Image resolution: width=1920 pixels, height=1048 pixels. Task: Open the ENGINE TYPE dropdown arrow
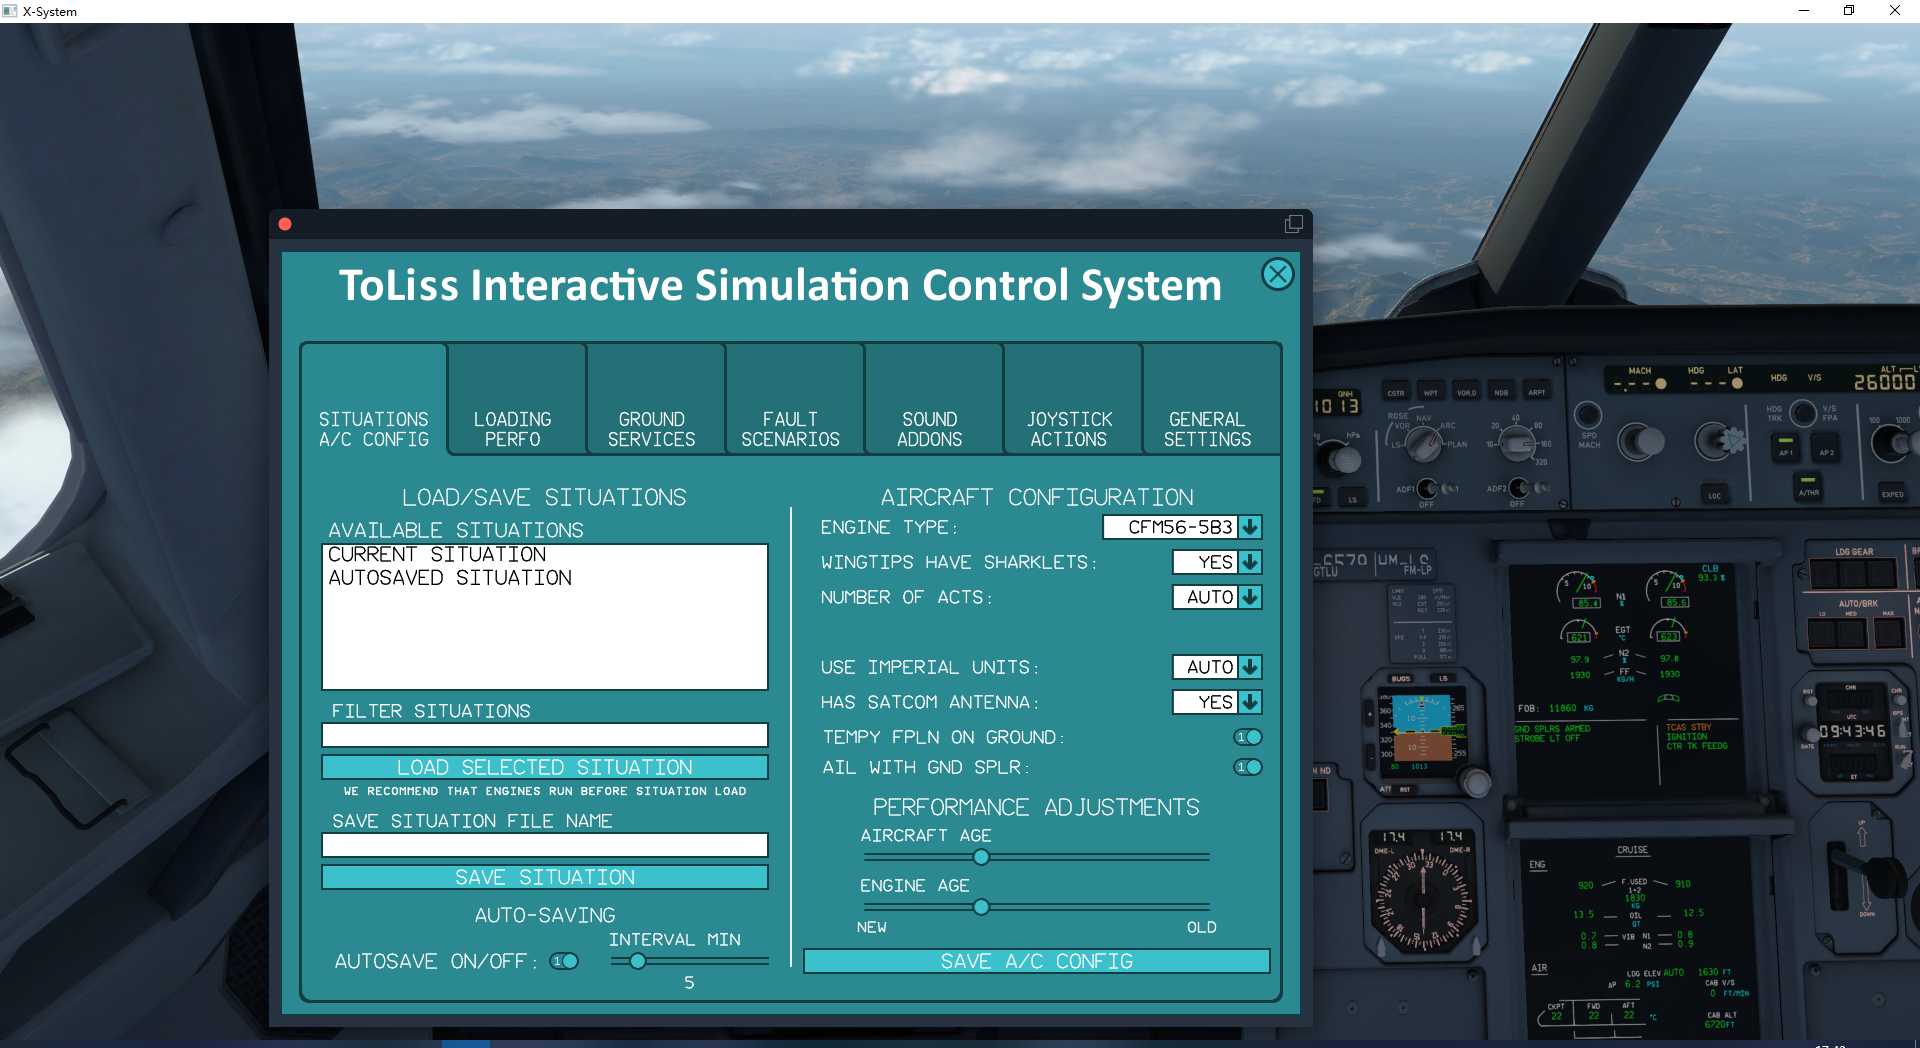tap(1250, 527)
